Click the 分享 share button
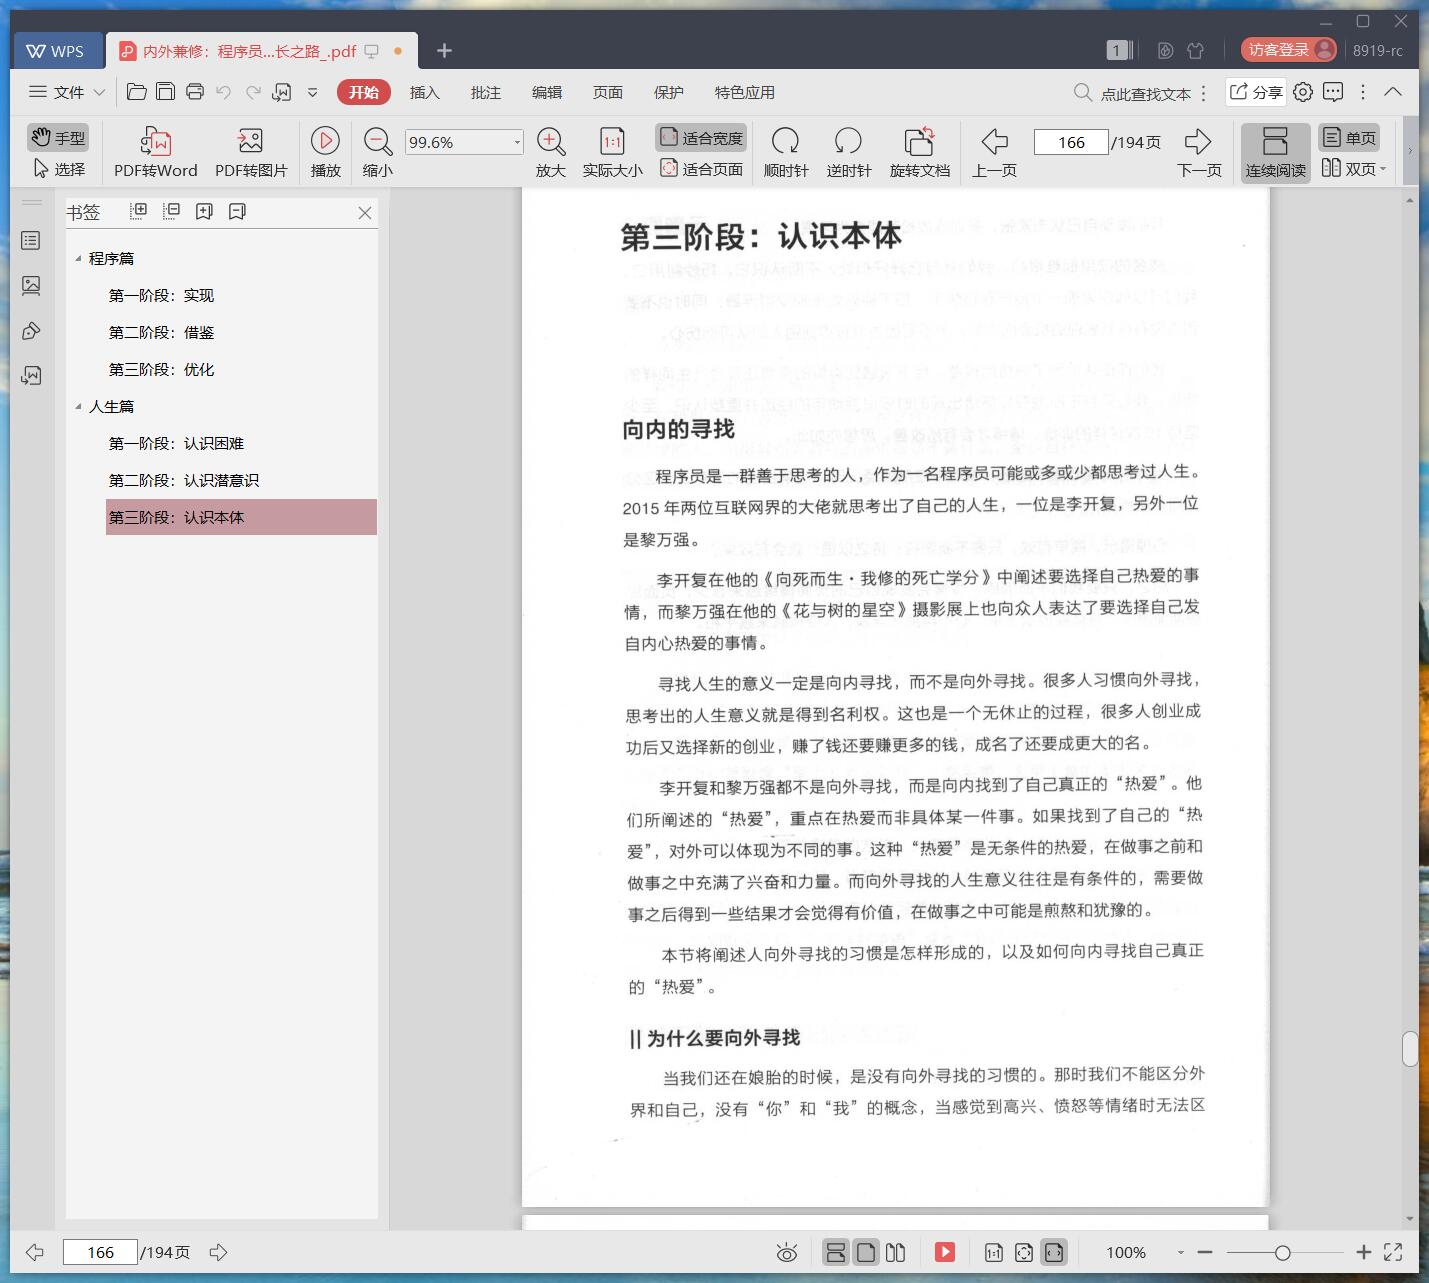Viewport: 1429px width, 1283px height. (x=1255, y=92)
